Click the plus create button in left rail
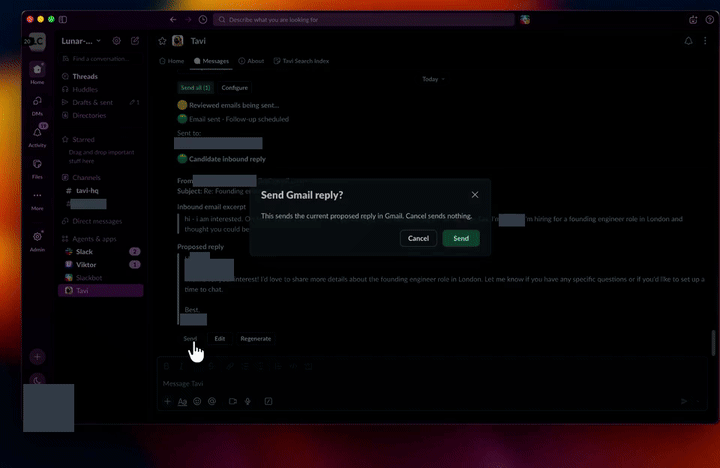This screenshot has width=720, height=468. pos(37,356)
